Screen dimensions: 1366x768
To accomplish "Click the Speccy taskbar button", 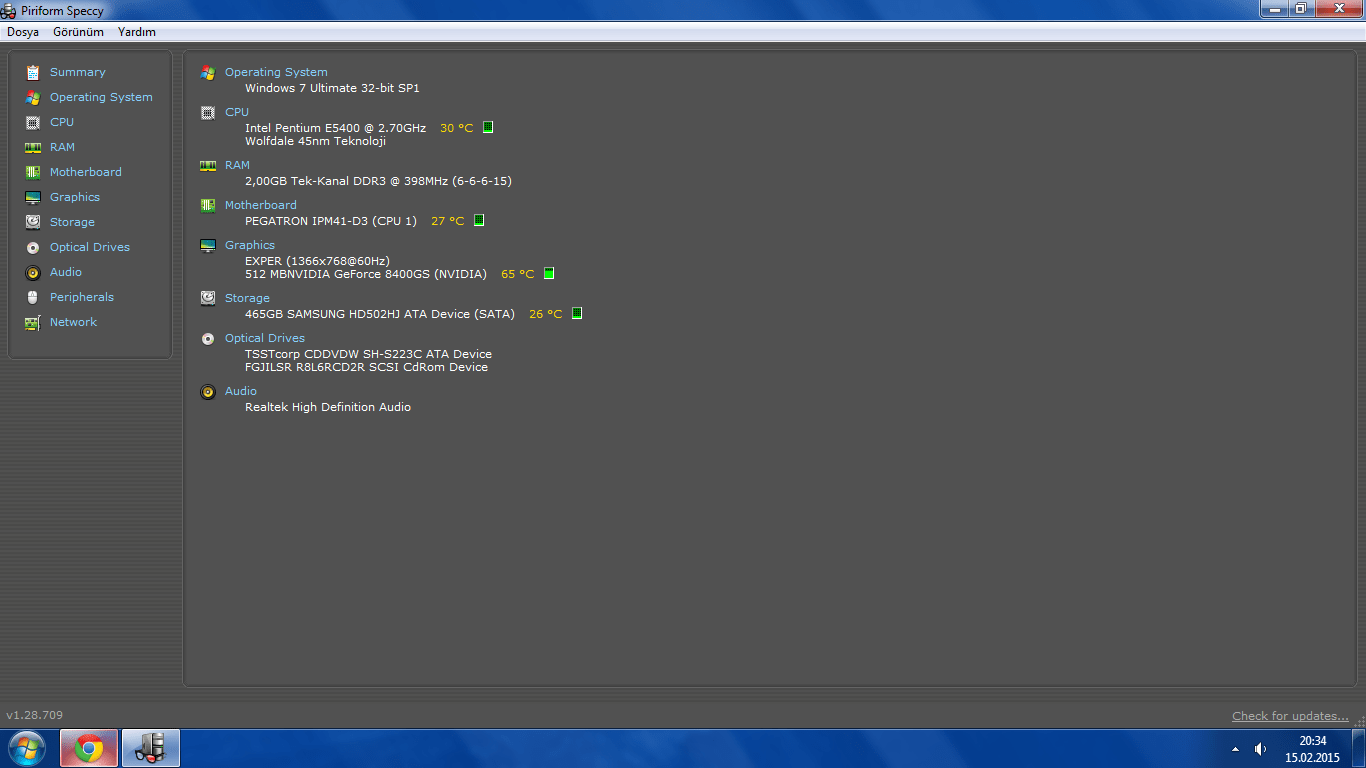I will click(151, 748).
